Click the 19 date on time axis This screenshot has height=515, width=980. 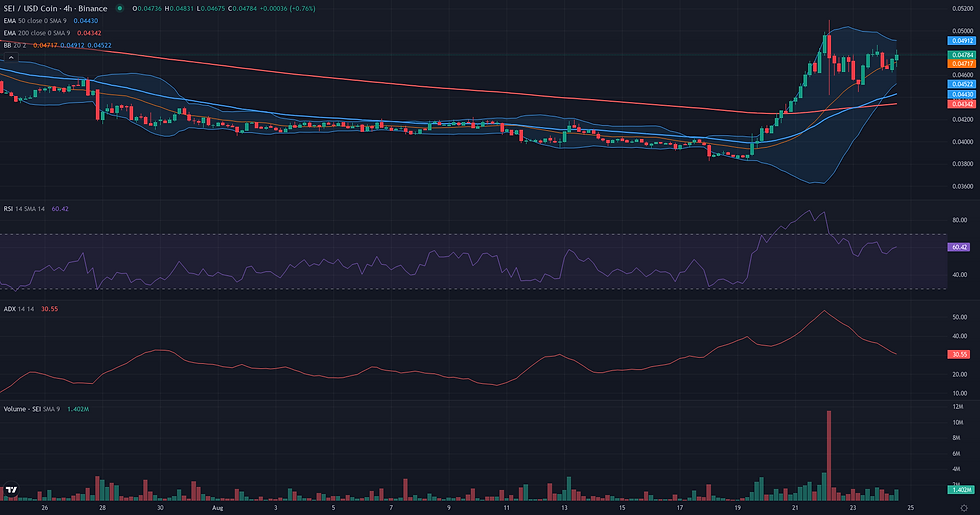pyautogui.click(x=738, y=508)
